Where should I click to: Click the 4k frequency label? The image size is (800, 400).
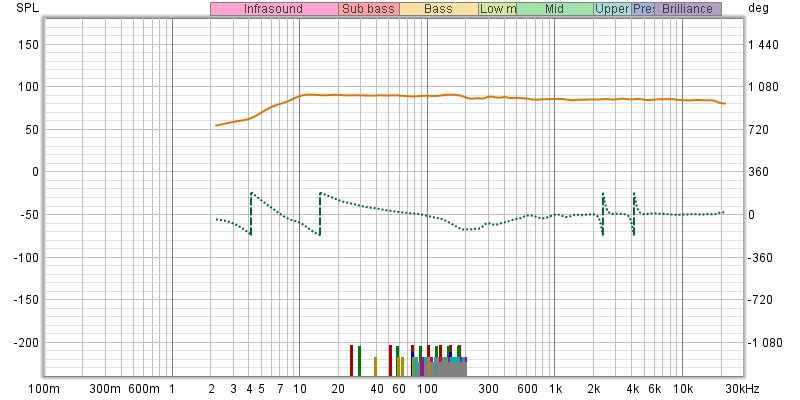coord(632,389)
